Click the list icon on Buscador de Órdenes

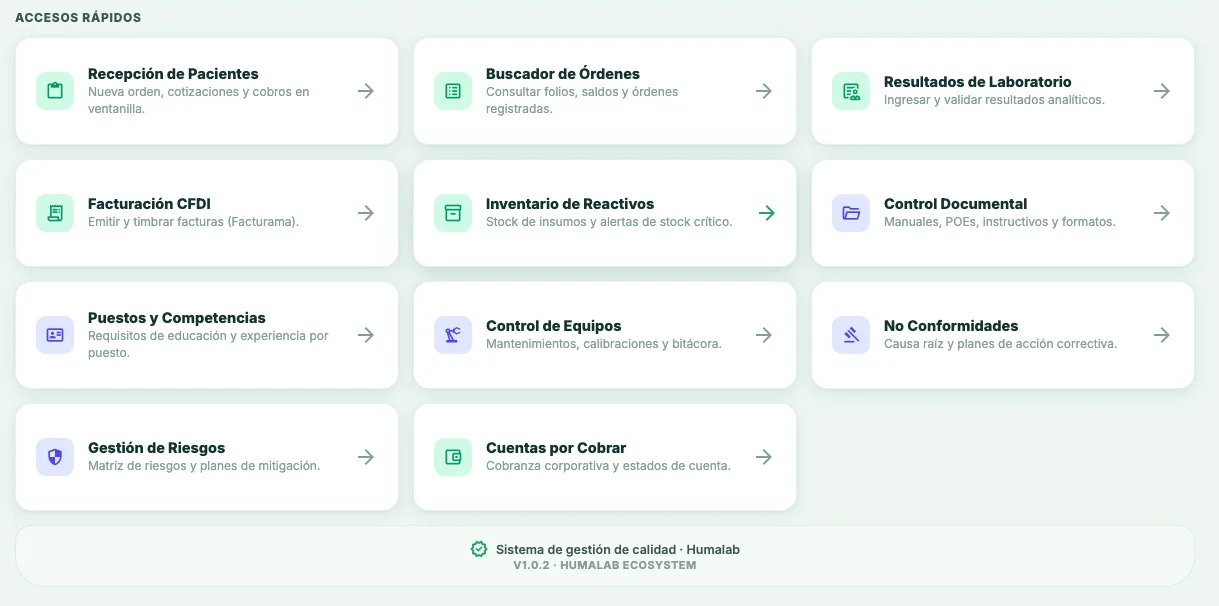point(453,91)
